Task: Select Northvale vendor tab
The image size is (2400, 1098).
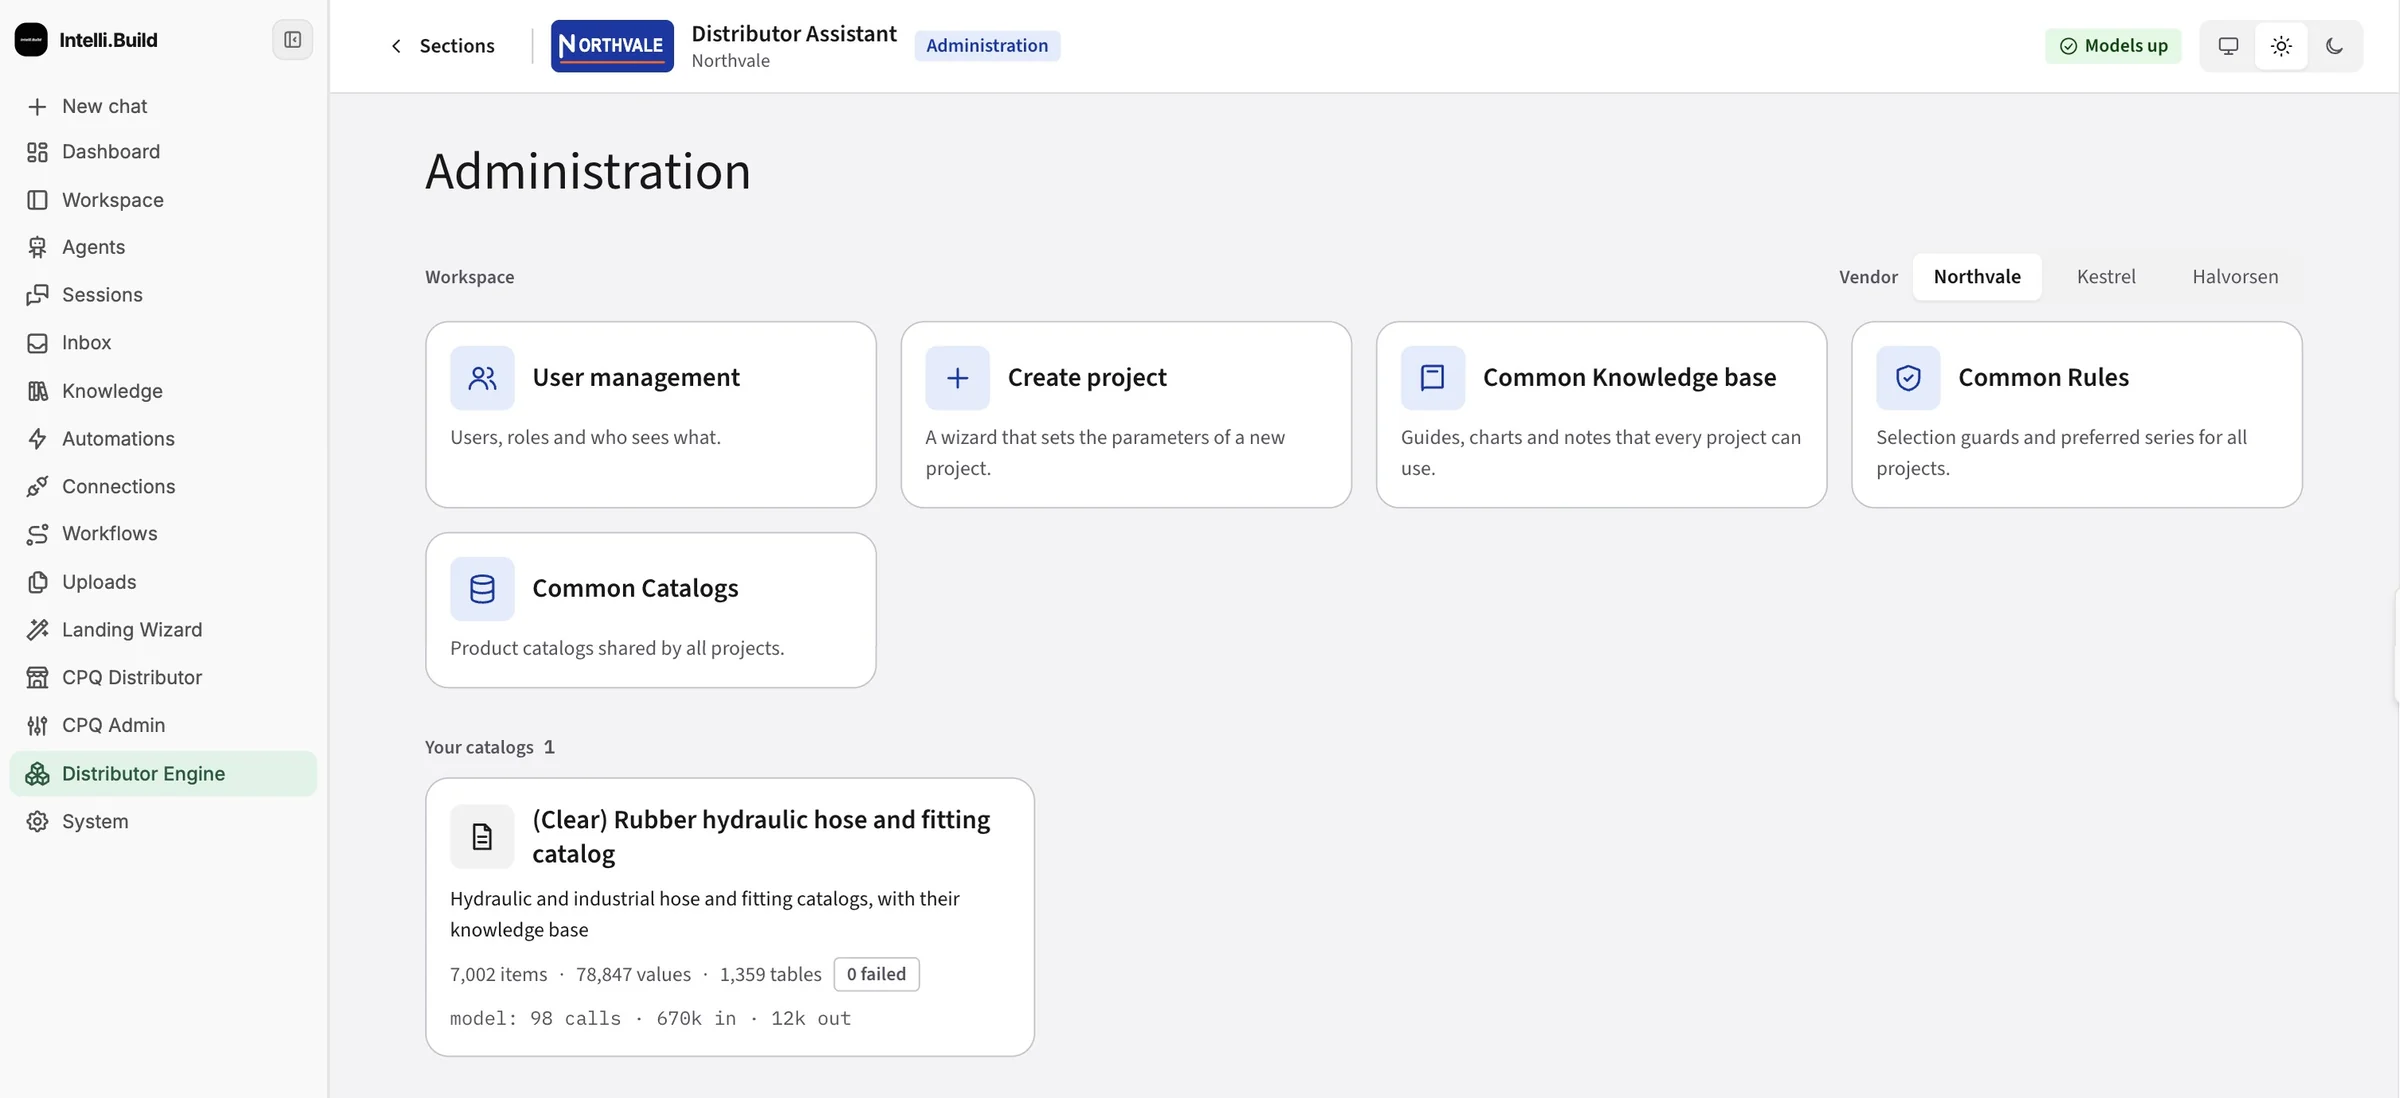Action: [x=1977, y=277]
